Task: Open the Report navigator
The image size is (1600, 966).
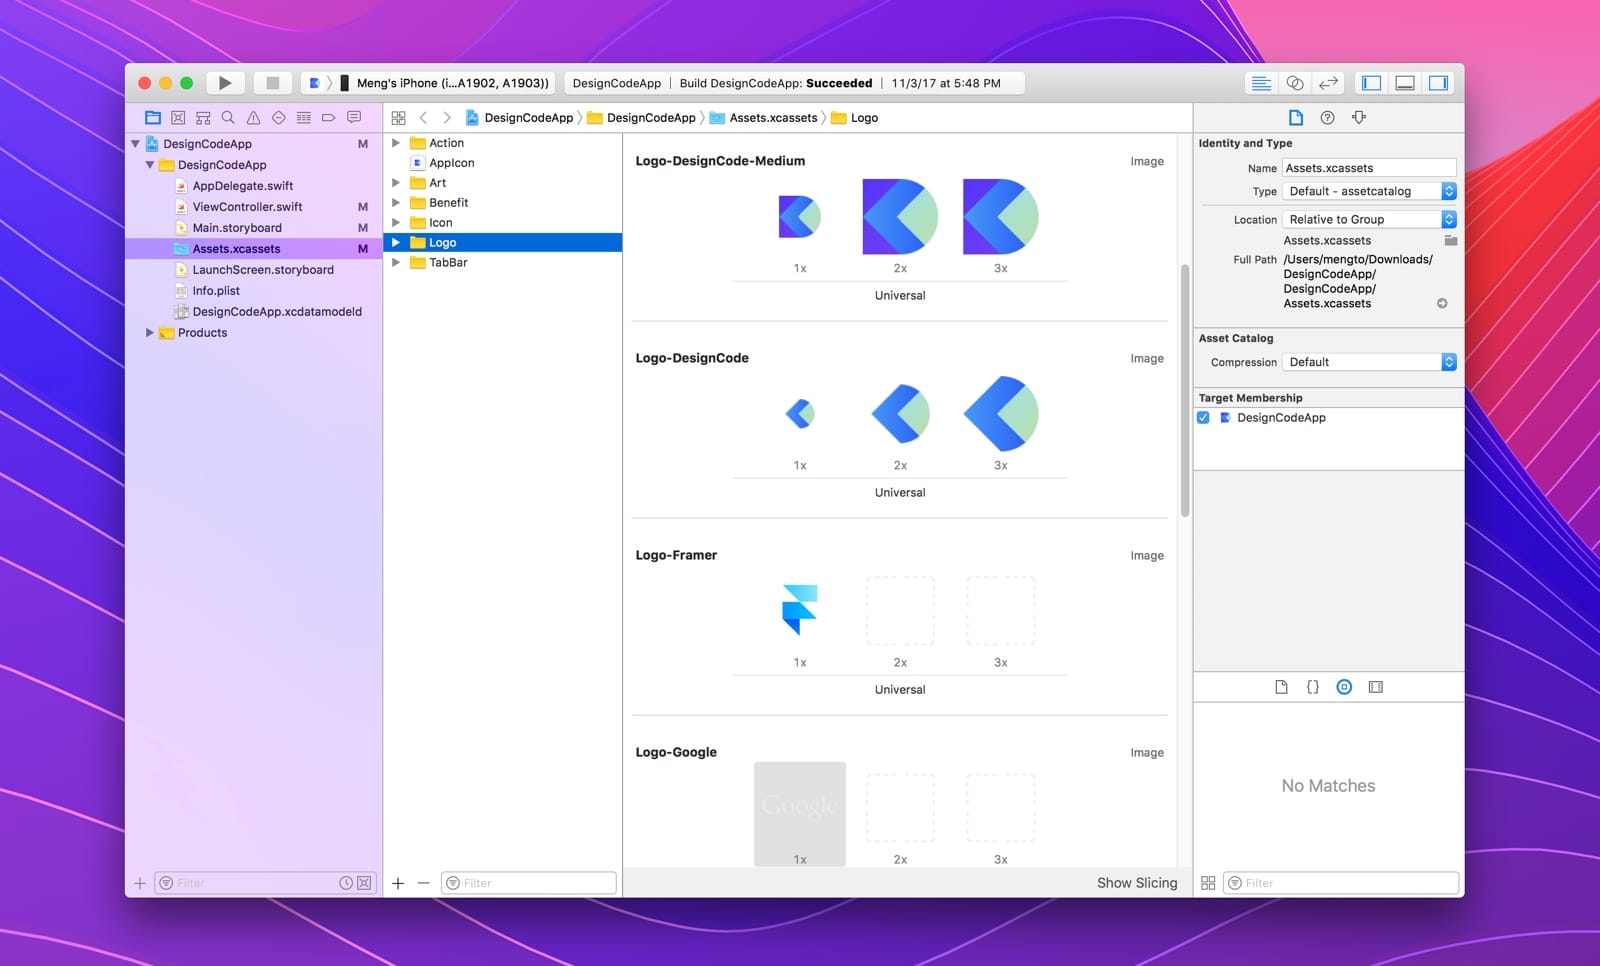Action: pos(354,117)
